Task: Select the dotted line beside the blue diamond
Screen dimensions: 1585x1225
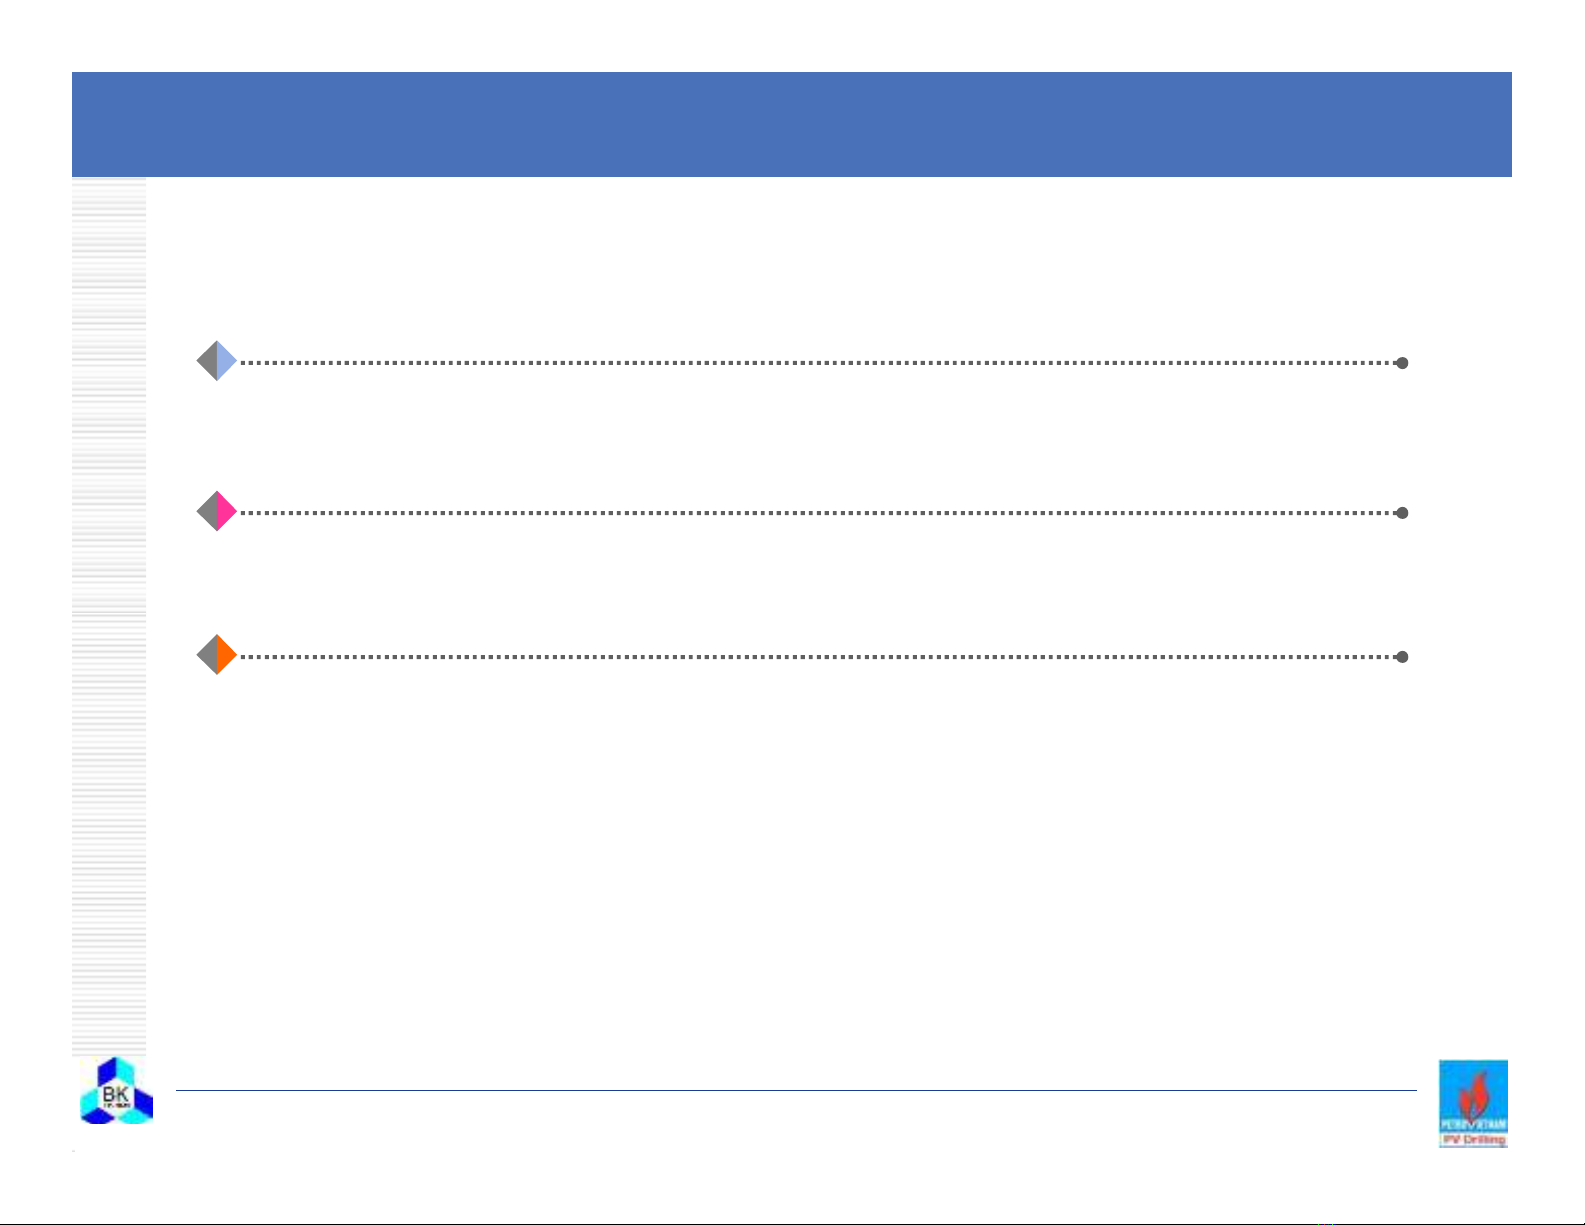Action: coord(818,363)
